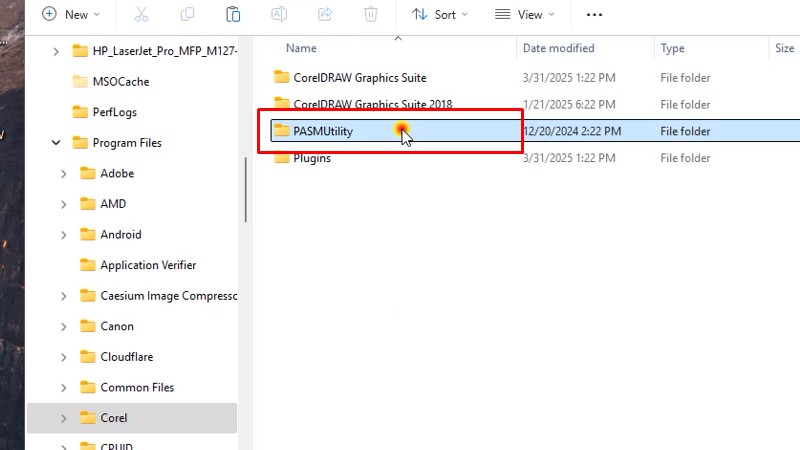The image size is (800, 450).
Task: Select Common Files in navigation tree
Action: pyautogui.click(x=137, y=387)
